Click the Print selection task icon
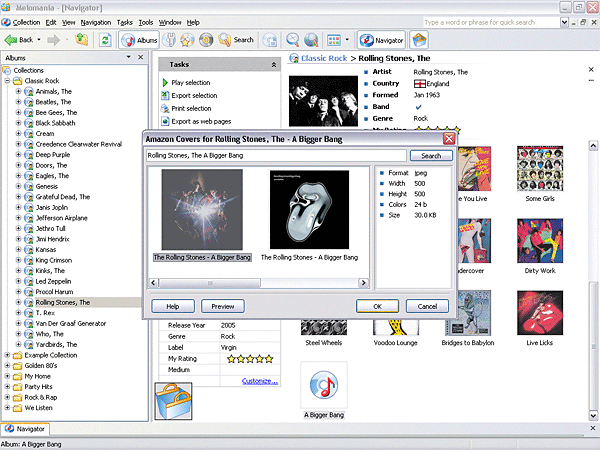 pyautogui.click(x=164, y=108)
